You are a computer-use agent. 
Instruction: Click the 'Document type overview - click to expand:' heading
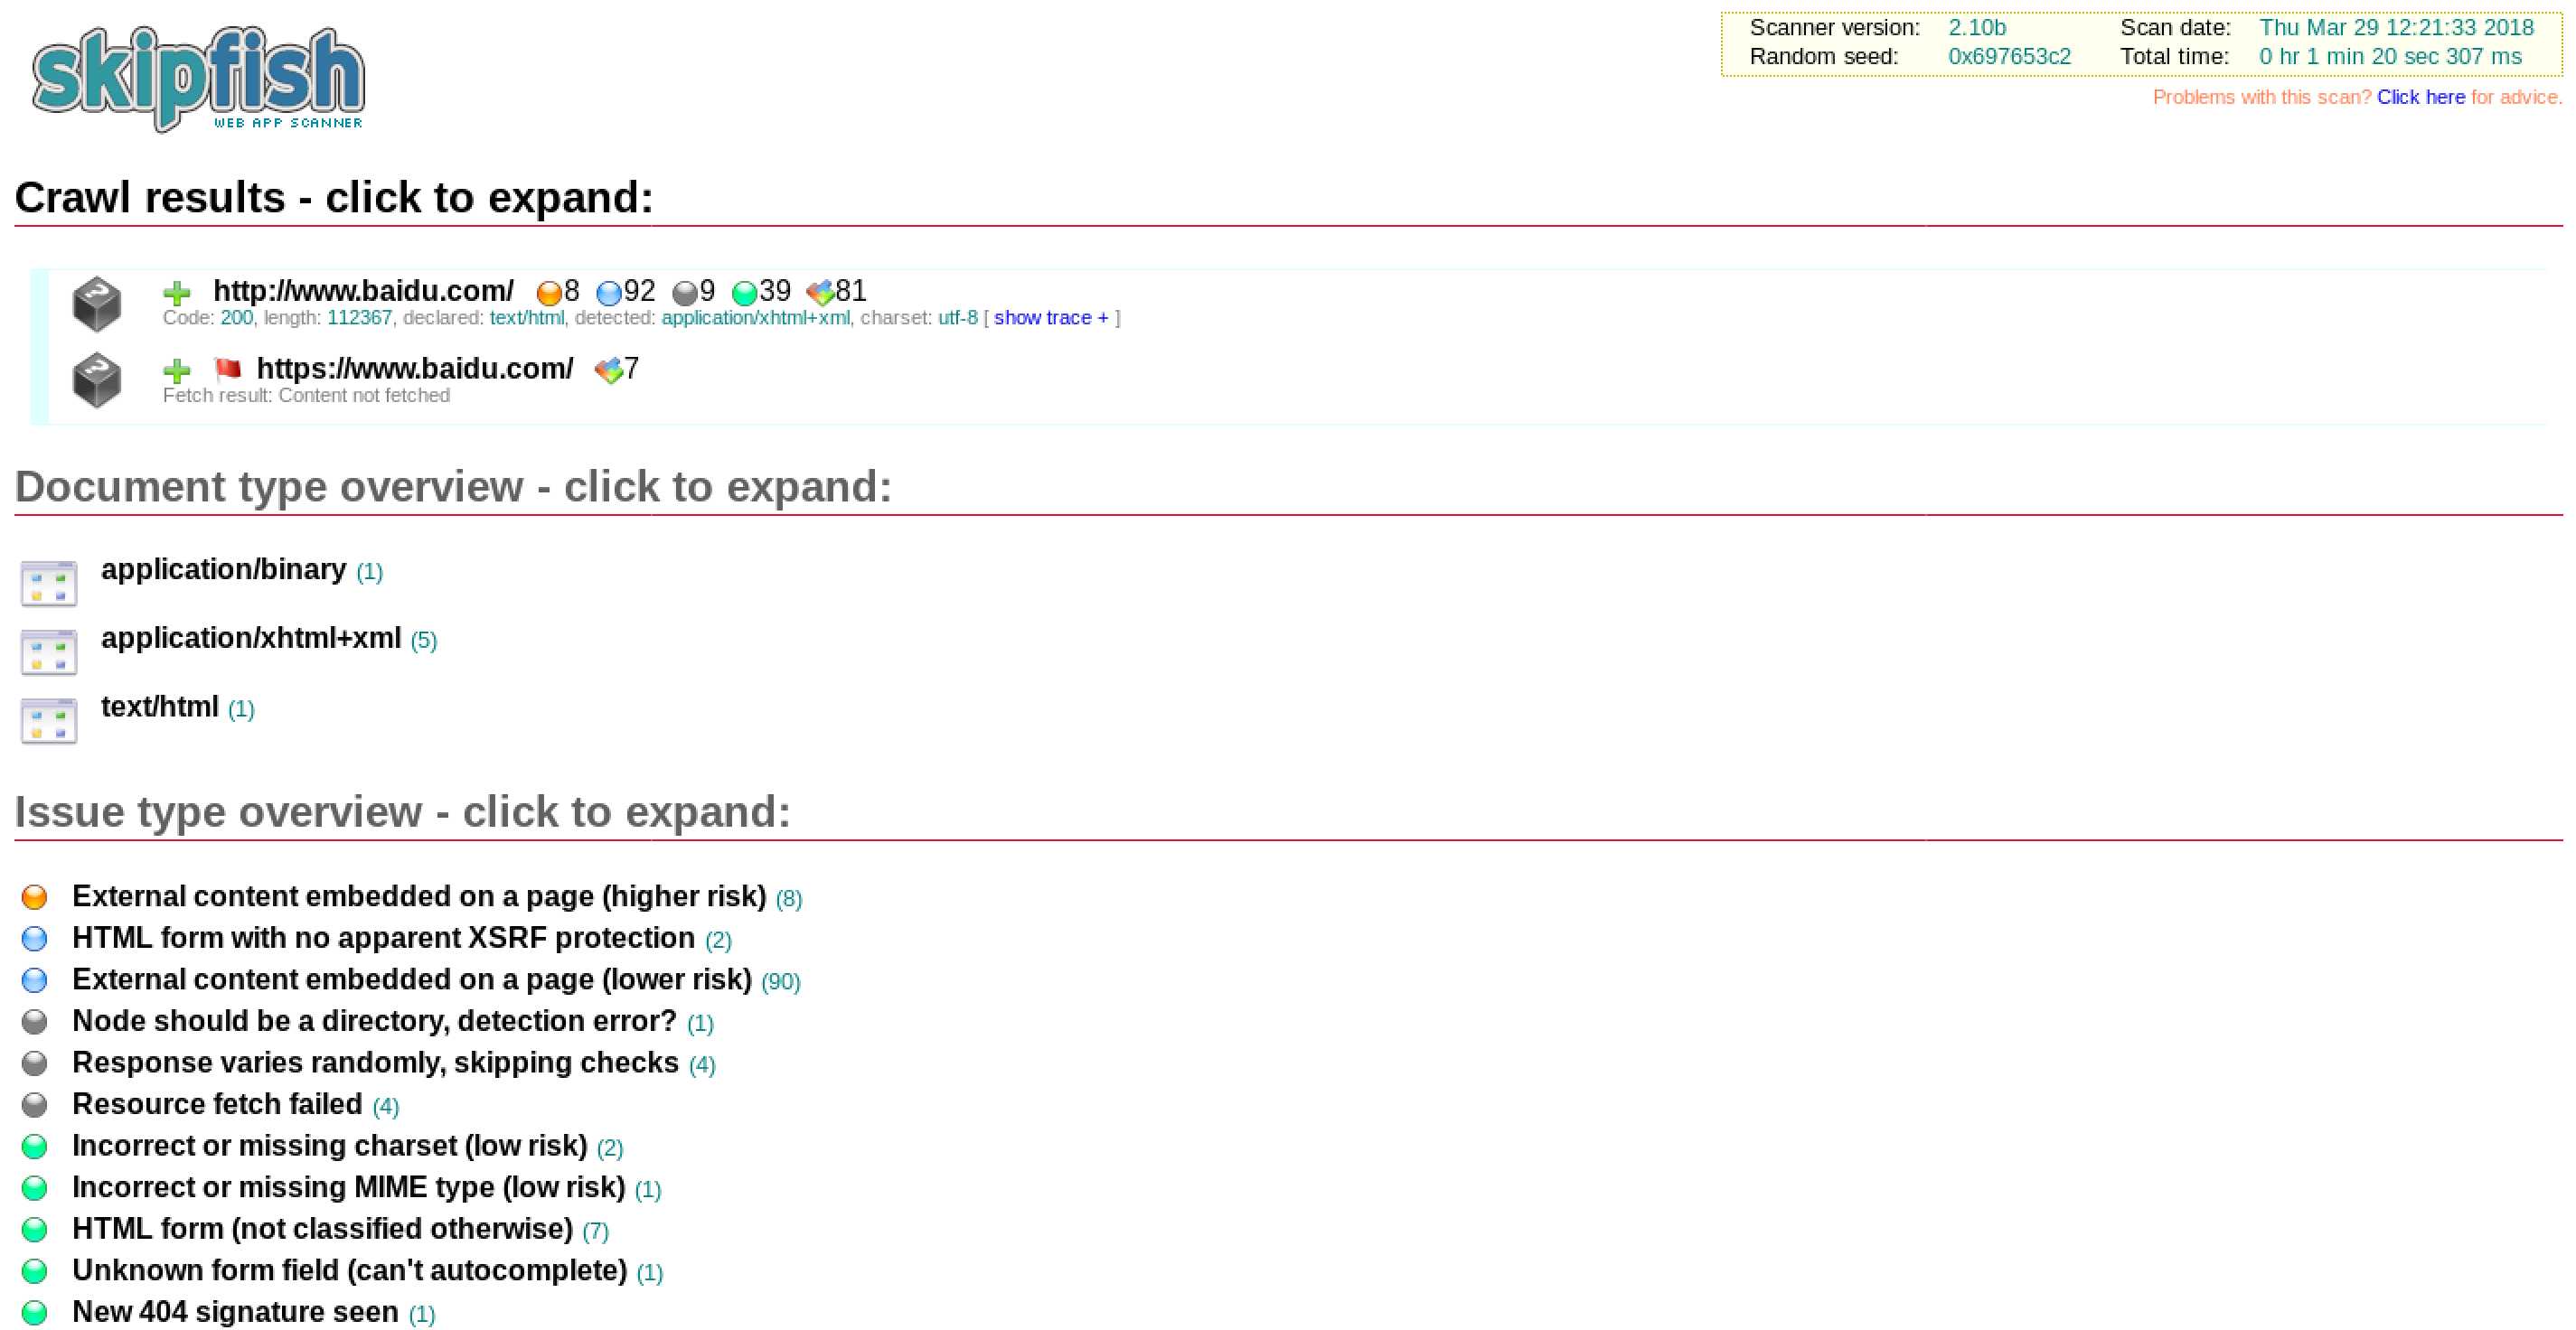pyautogui.click(x=453, y=487)
